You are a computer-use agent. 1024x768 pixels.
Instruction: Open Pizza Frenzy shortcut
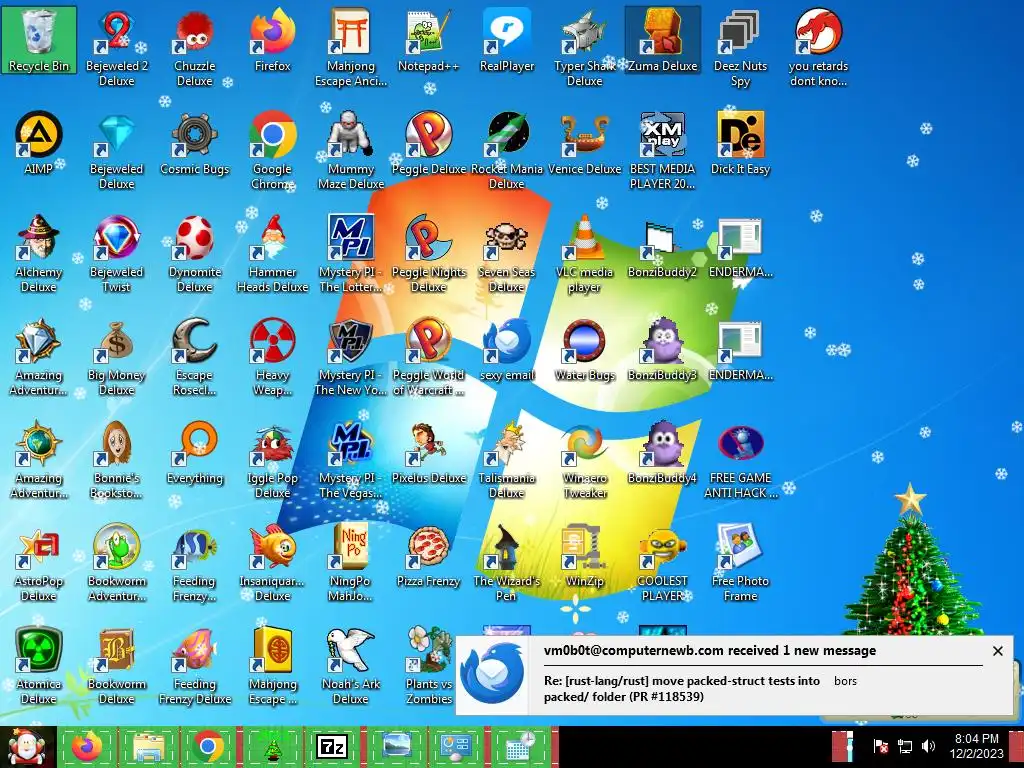(x=428, y=555)
